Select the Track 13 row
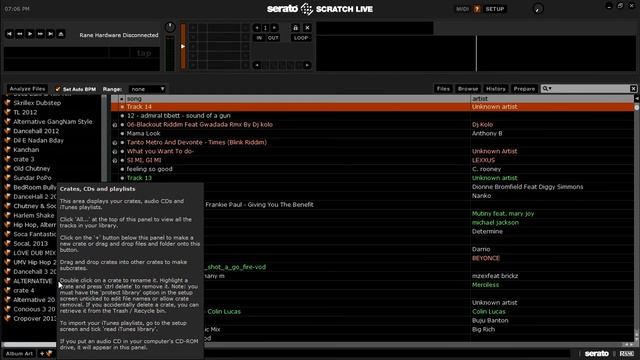This screenshot has width=640, height=360. 372,178
